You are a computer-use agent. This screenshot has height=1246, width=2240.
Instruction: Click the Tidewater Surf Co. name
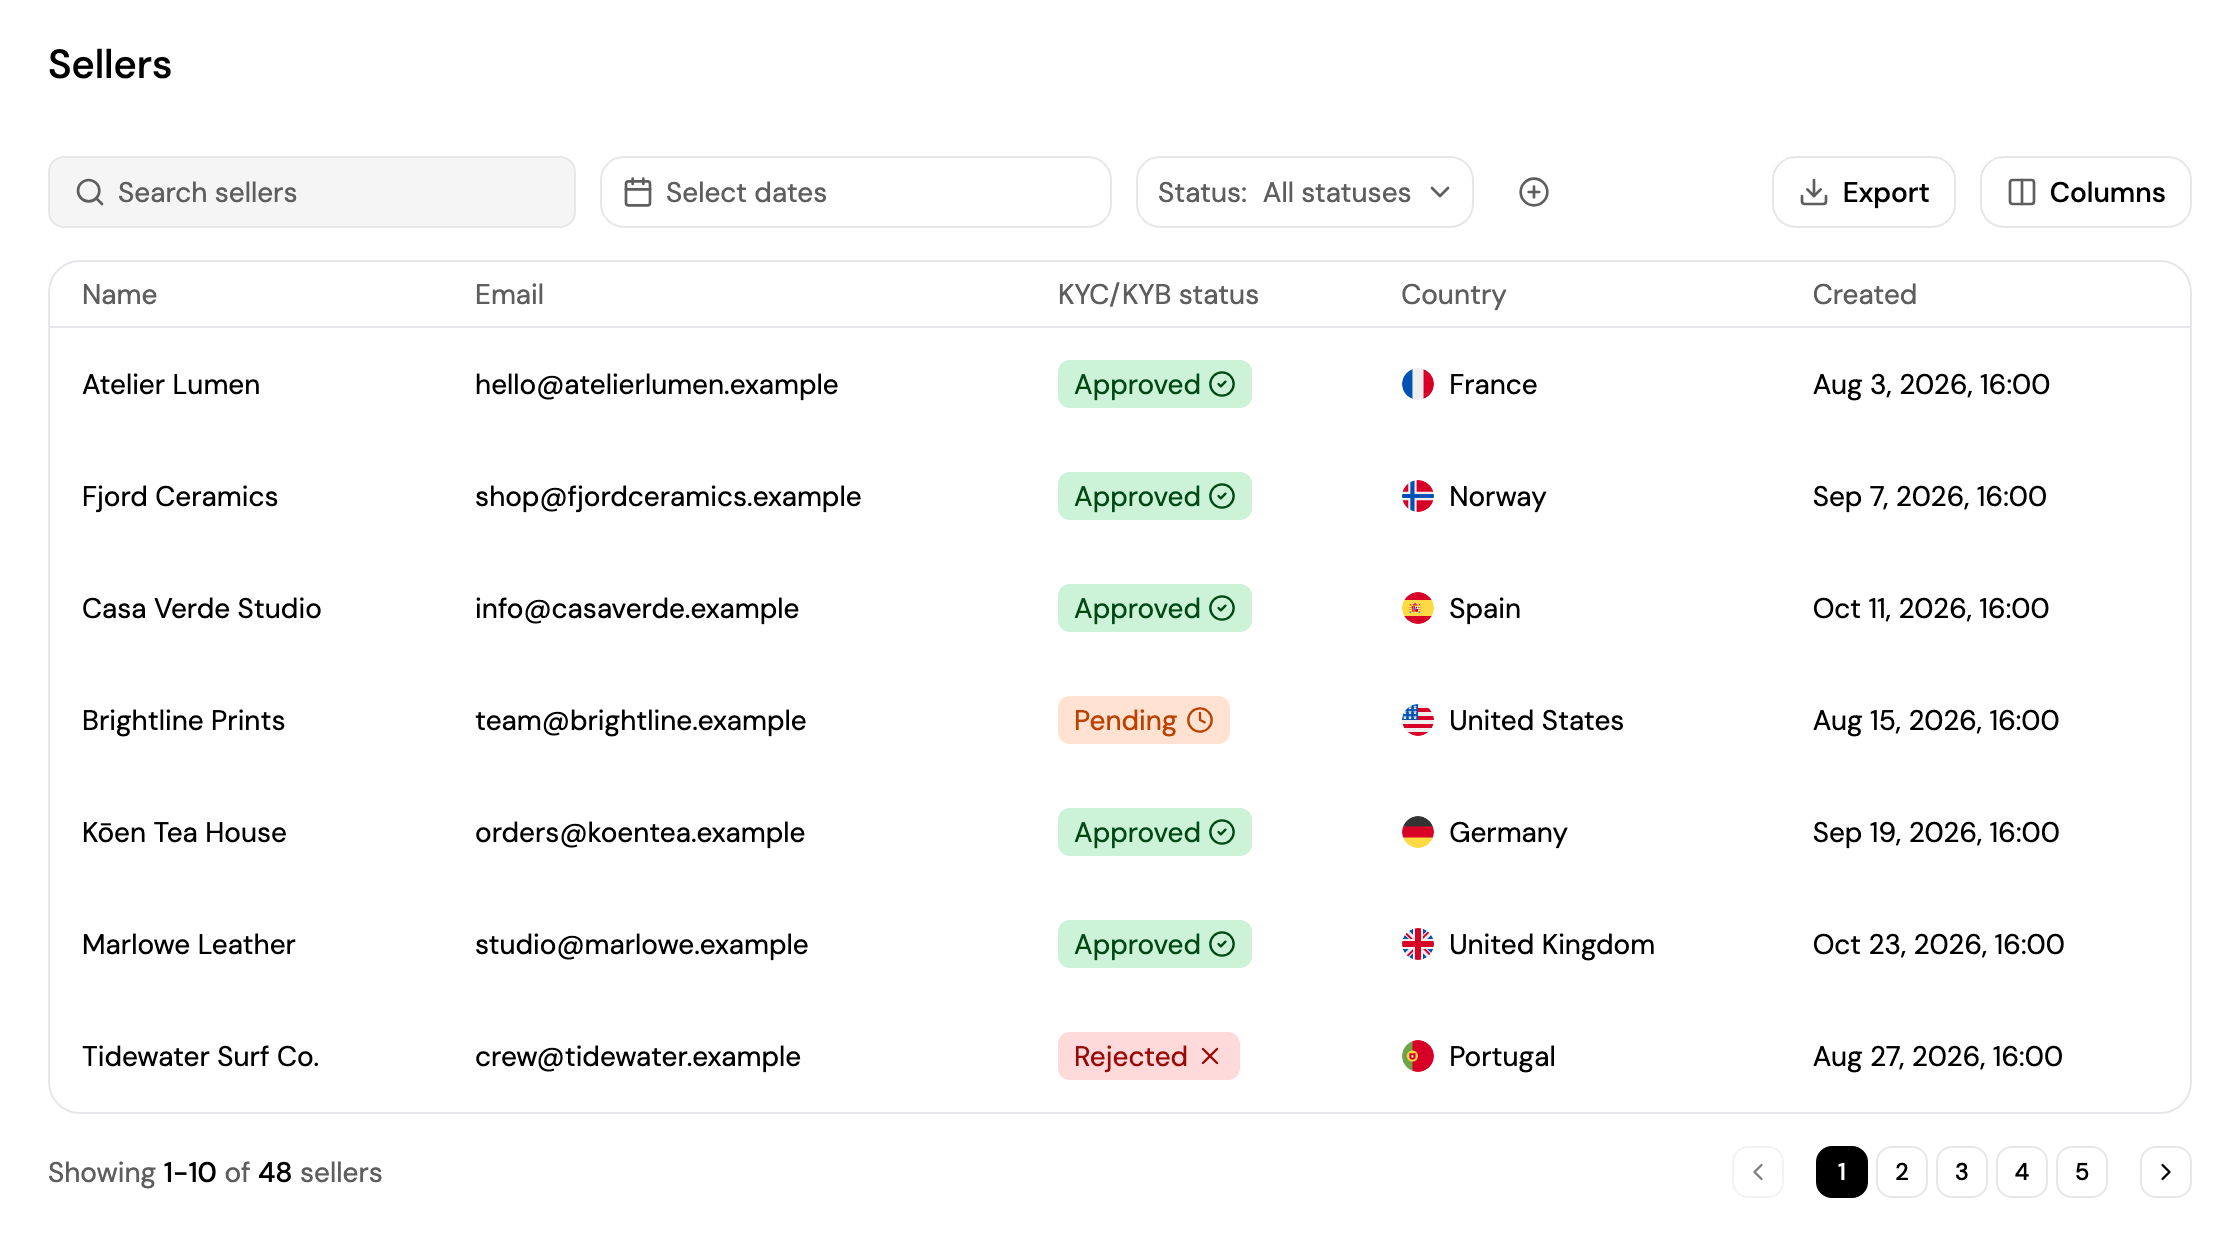tap(200, 1056)
